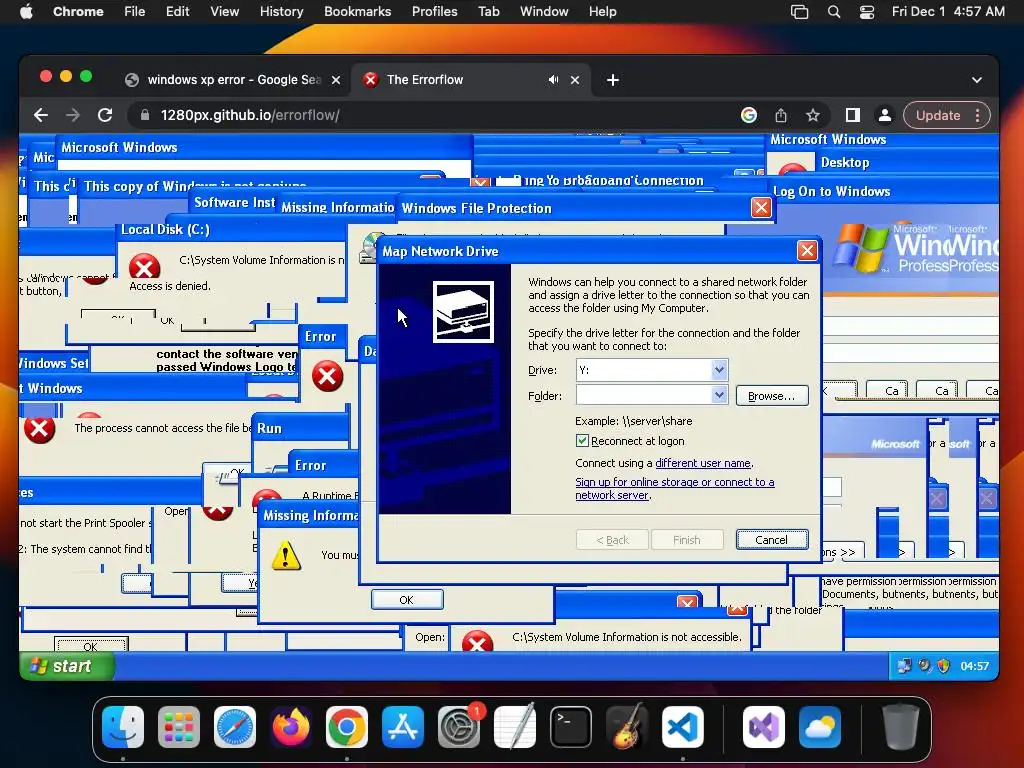Screen dimensions: 1024x768
Task: Click the Google icon in address bar
Action: (748, 115)
